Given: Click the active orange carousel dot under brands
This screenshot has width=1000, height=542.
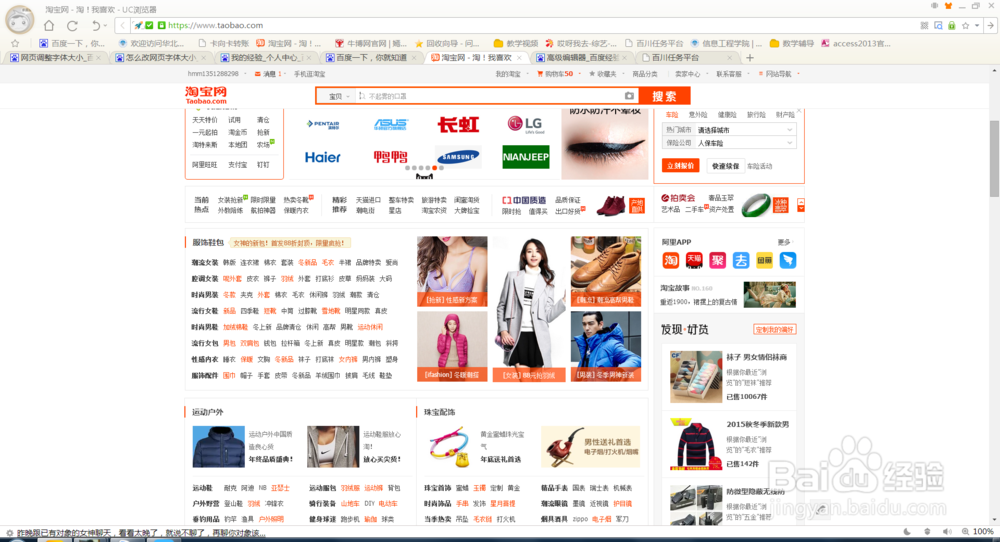Looking at the screenshot, I should (x=434, y=168).
